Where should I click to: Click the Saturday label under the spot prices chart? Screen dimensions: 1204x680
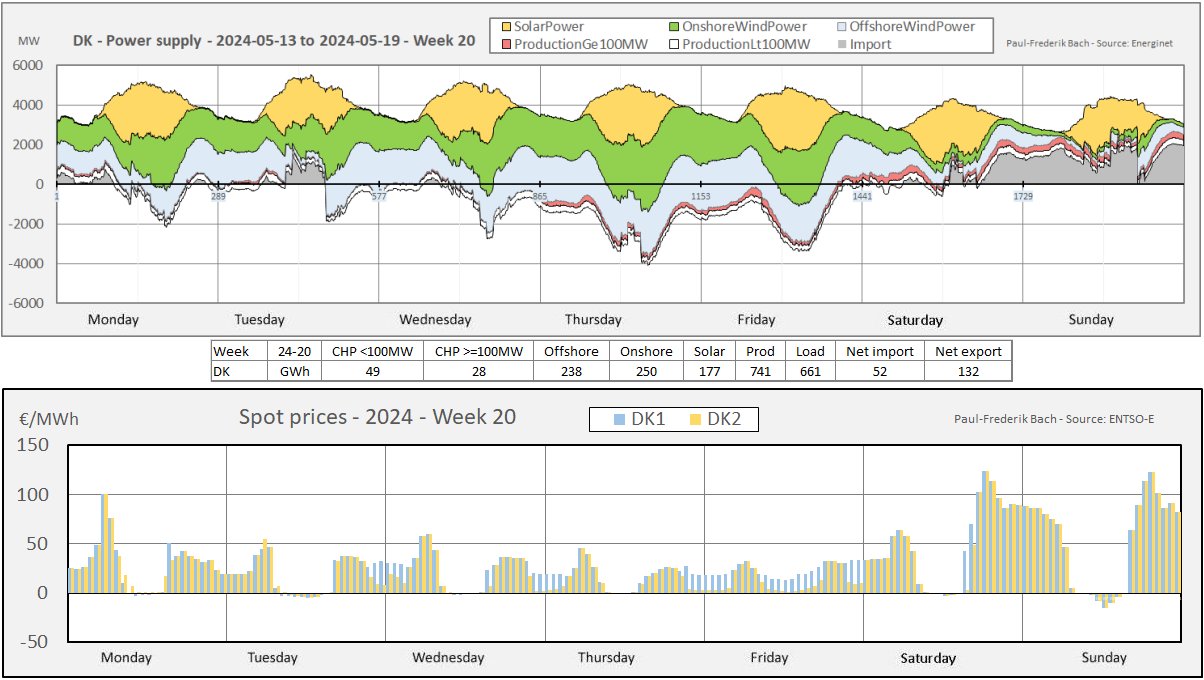tap(928, 658)
